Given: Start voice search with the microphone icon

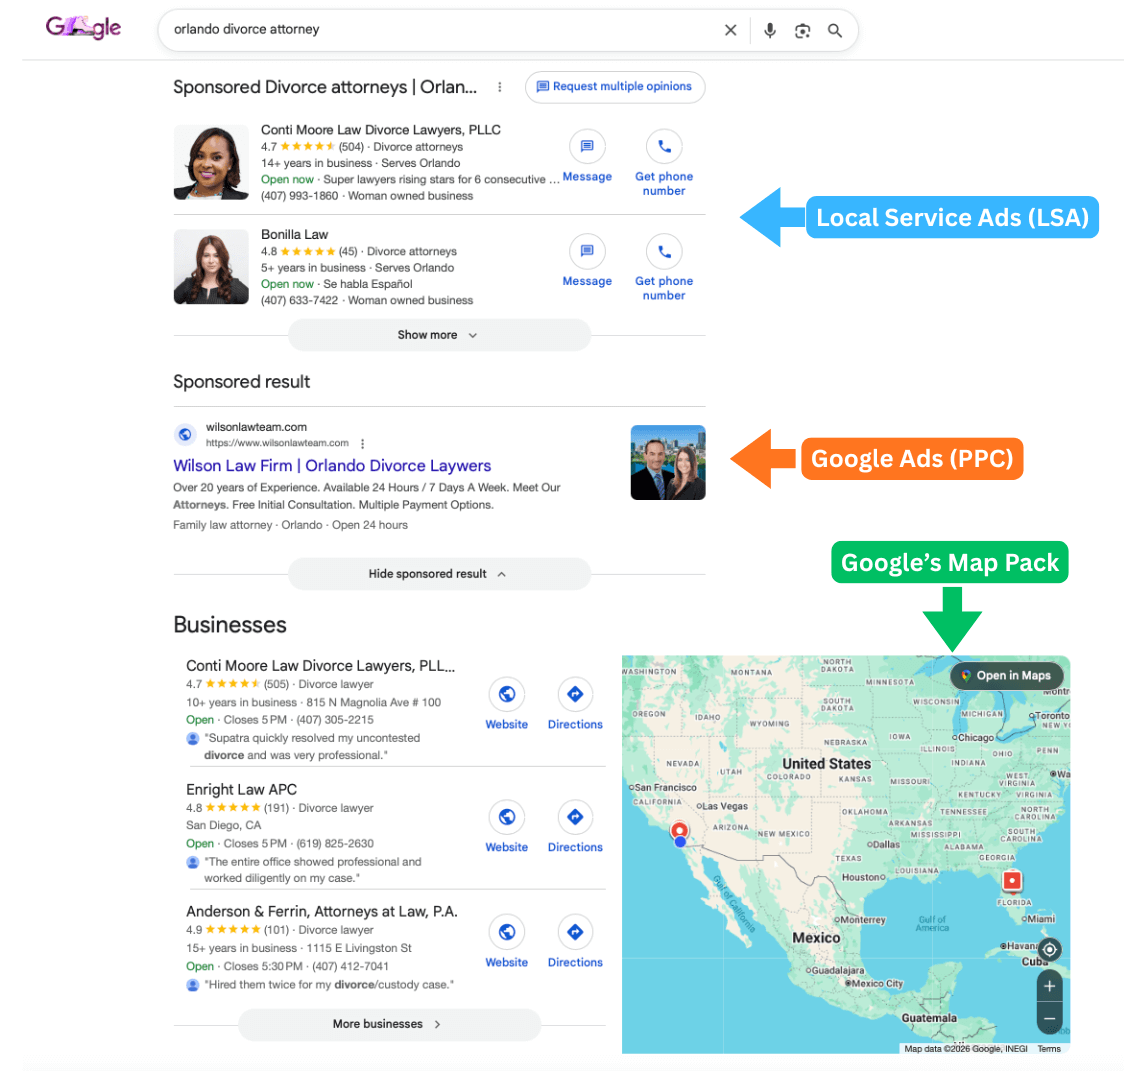Looking at the screenshot, I should pos(770,30).
